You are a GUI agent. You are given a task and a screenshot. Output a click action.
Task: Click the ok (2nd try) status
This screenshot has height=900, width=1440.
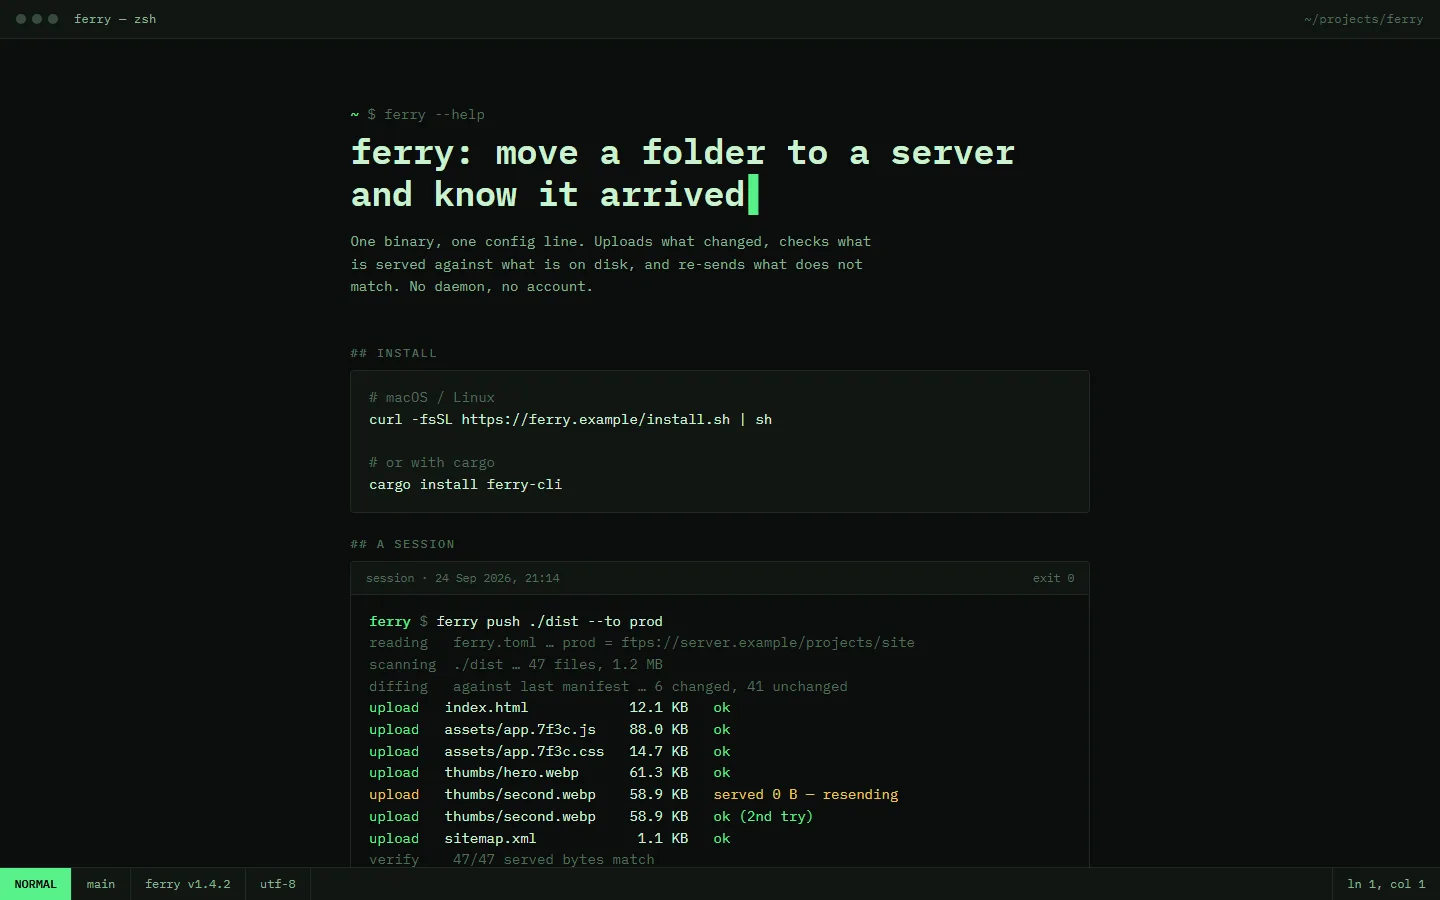pos(763,817)
